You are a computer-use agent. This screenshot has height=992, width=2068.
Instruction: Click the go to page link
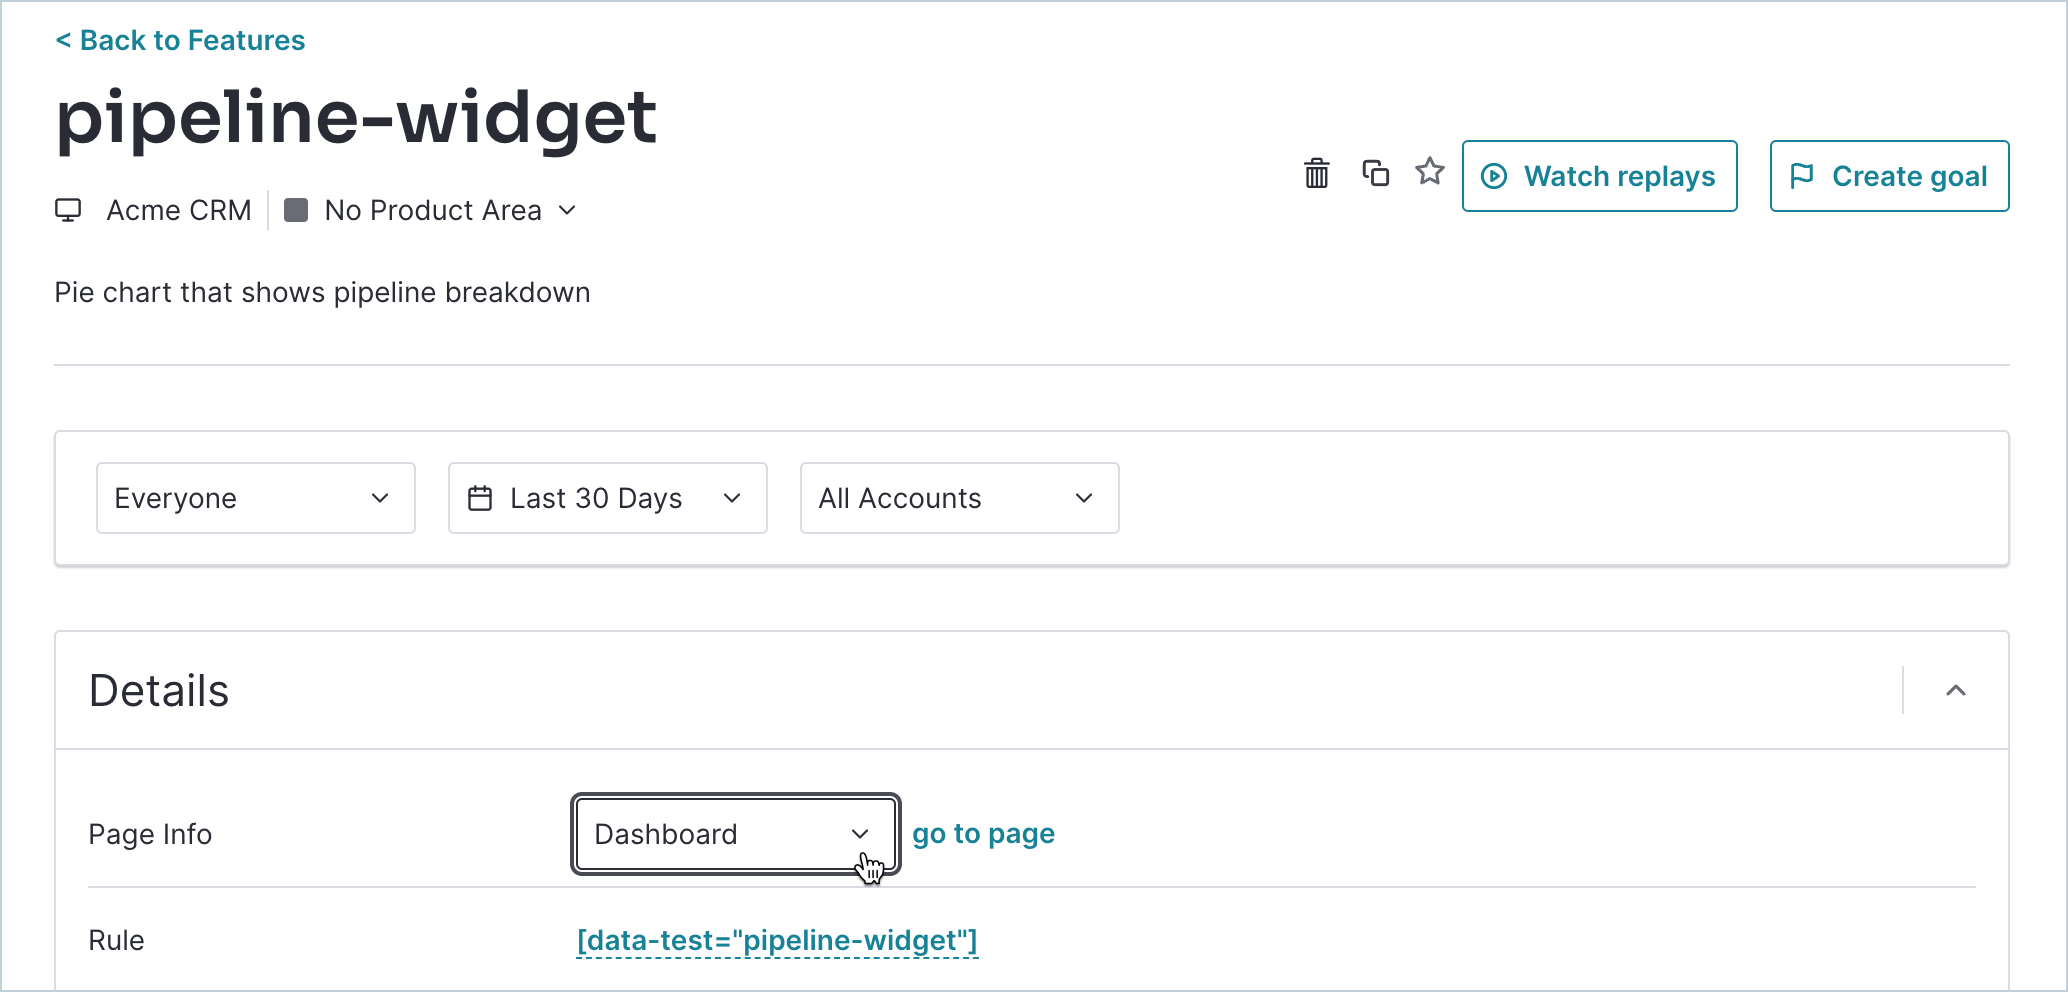pyautogui.click(x=983, y=834)
